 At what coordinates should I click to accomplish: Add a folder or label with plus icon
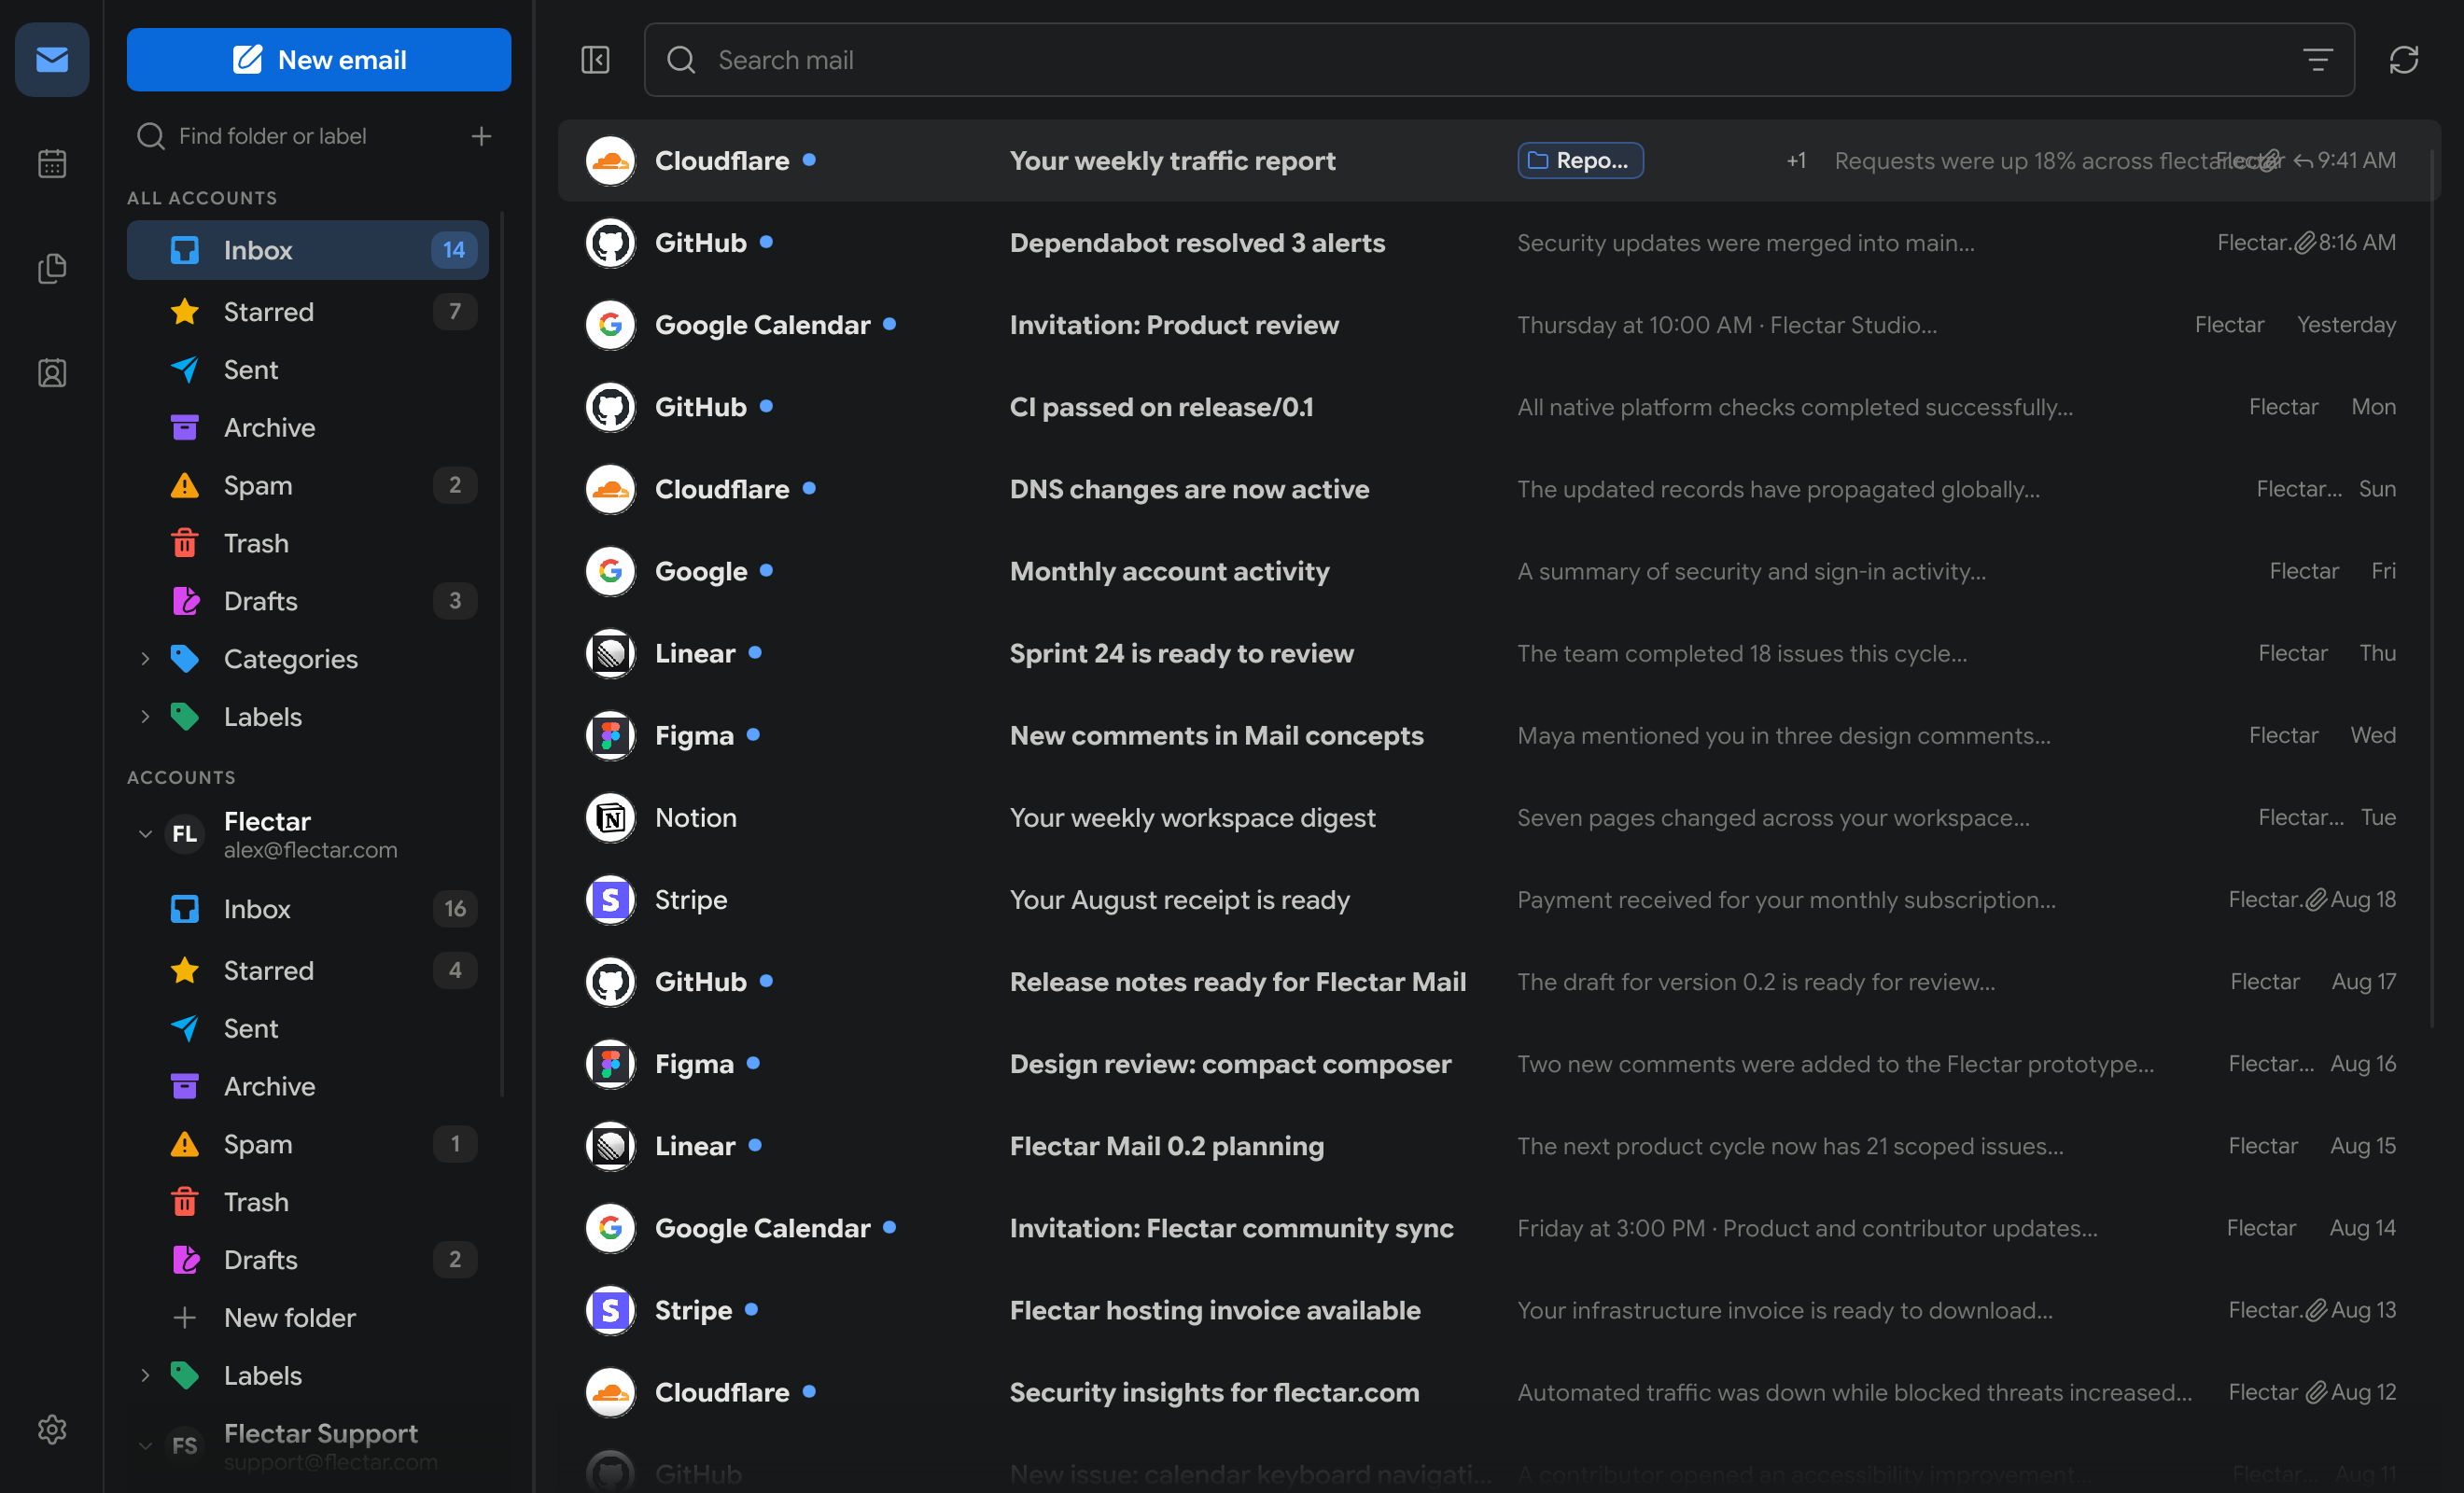(x=481, y=136)
